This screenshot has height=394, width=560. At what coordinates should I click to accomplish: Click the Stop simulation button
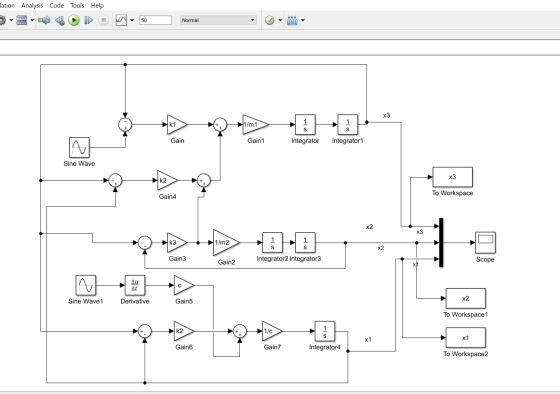[104, 20]
